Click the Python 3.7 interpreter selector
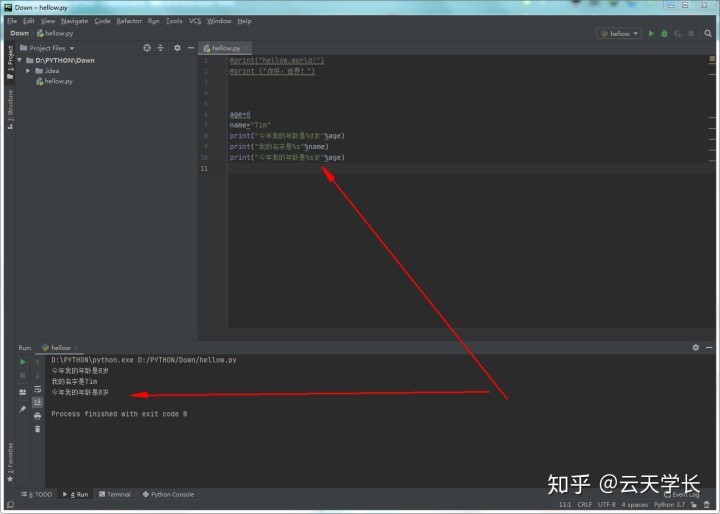This screenshot has height=514, width=720. [x=669, y=504]
